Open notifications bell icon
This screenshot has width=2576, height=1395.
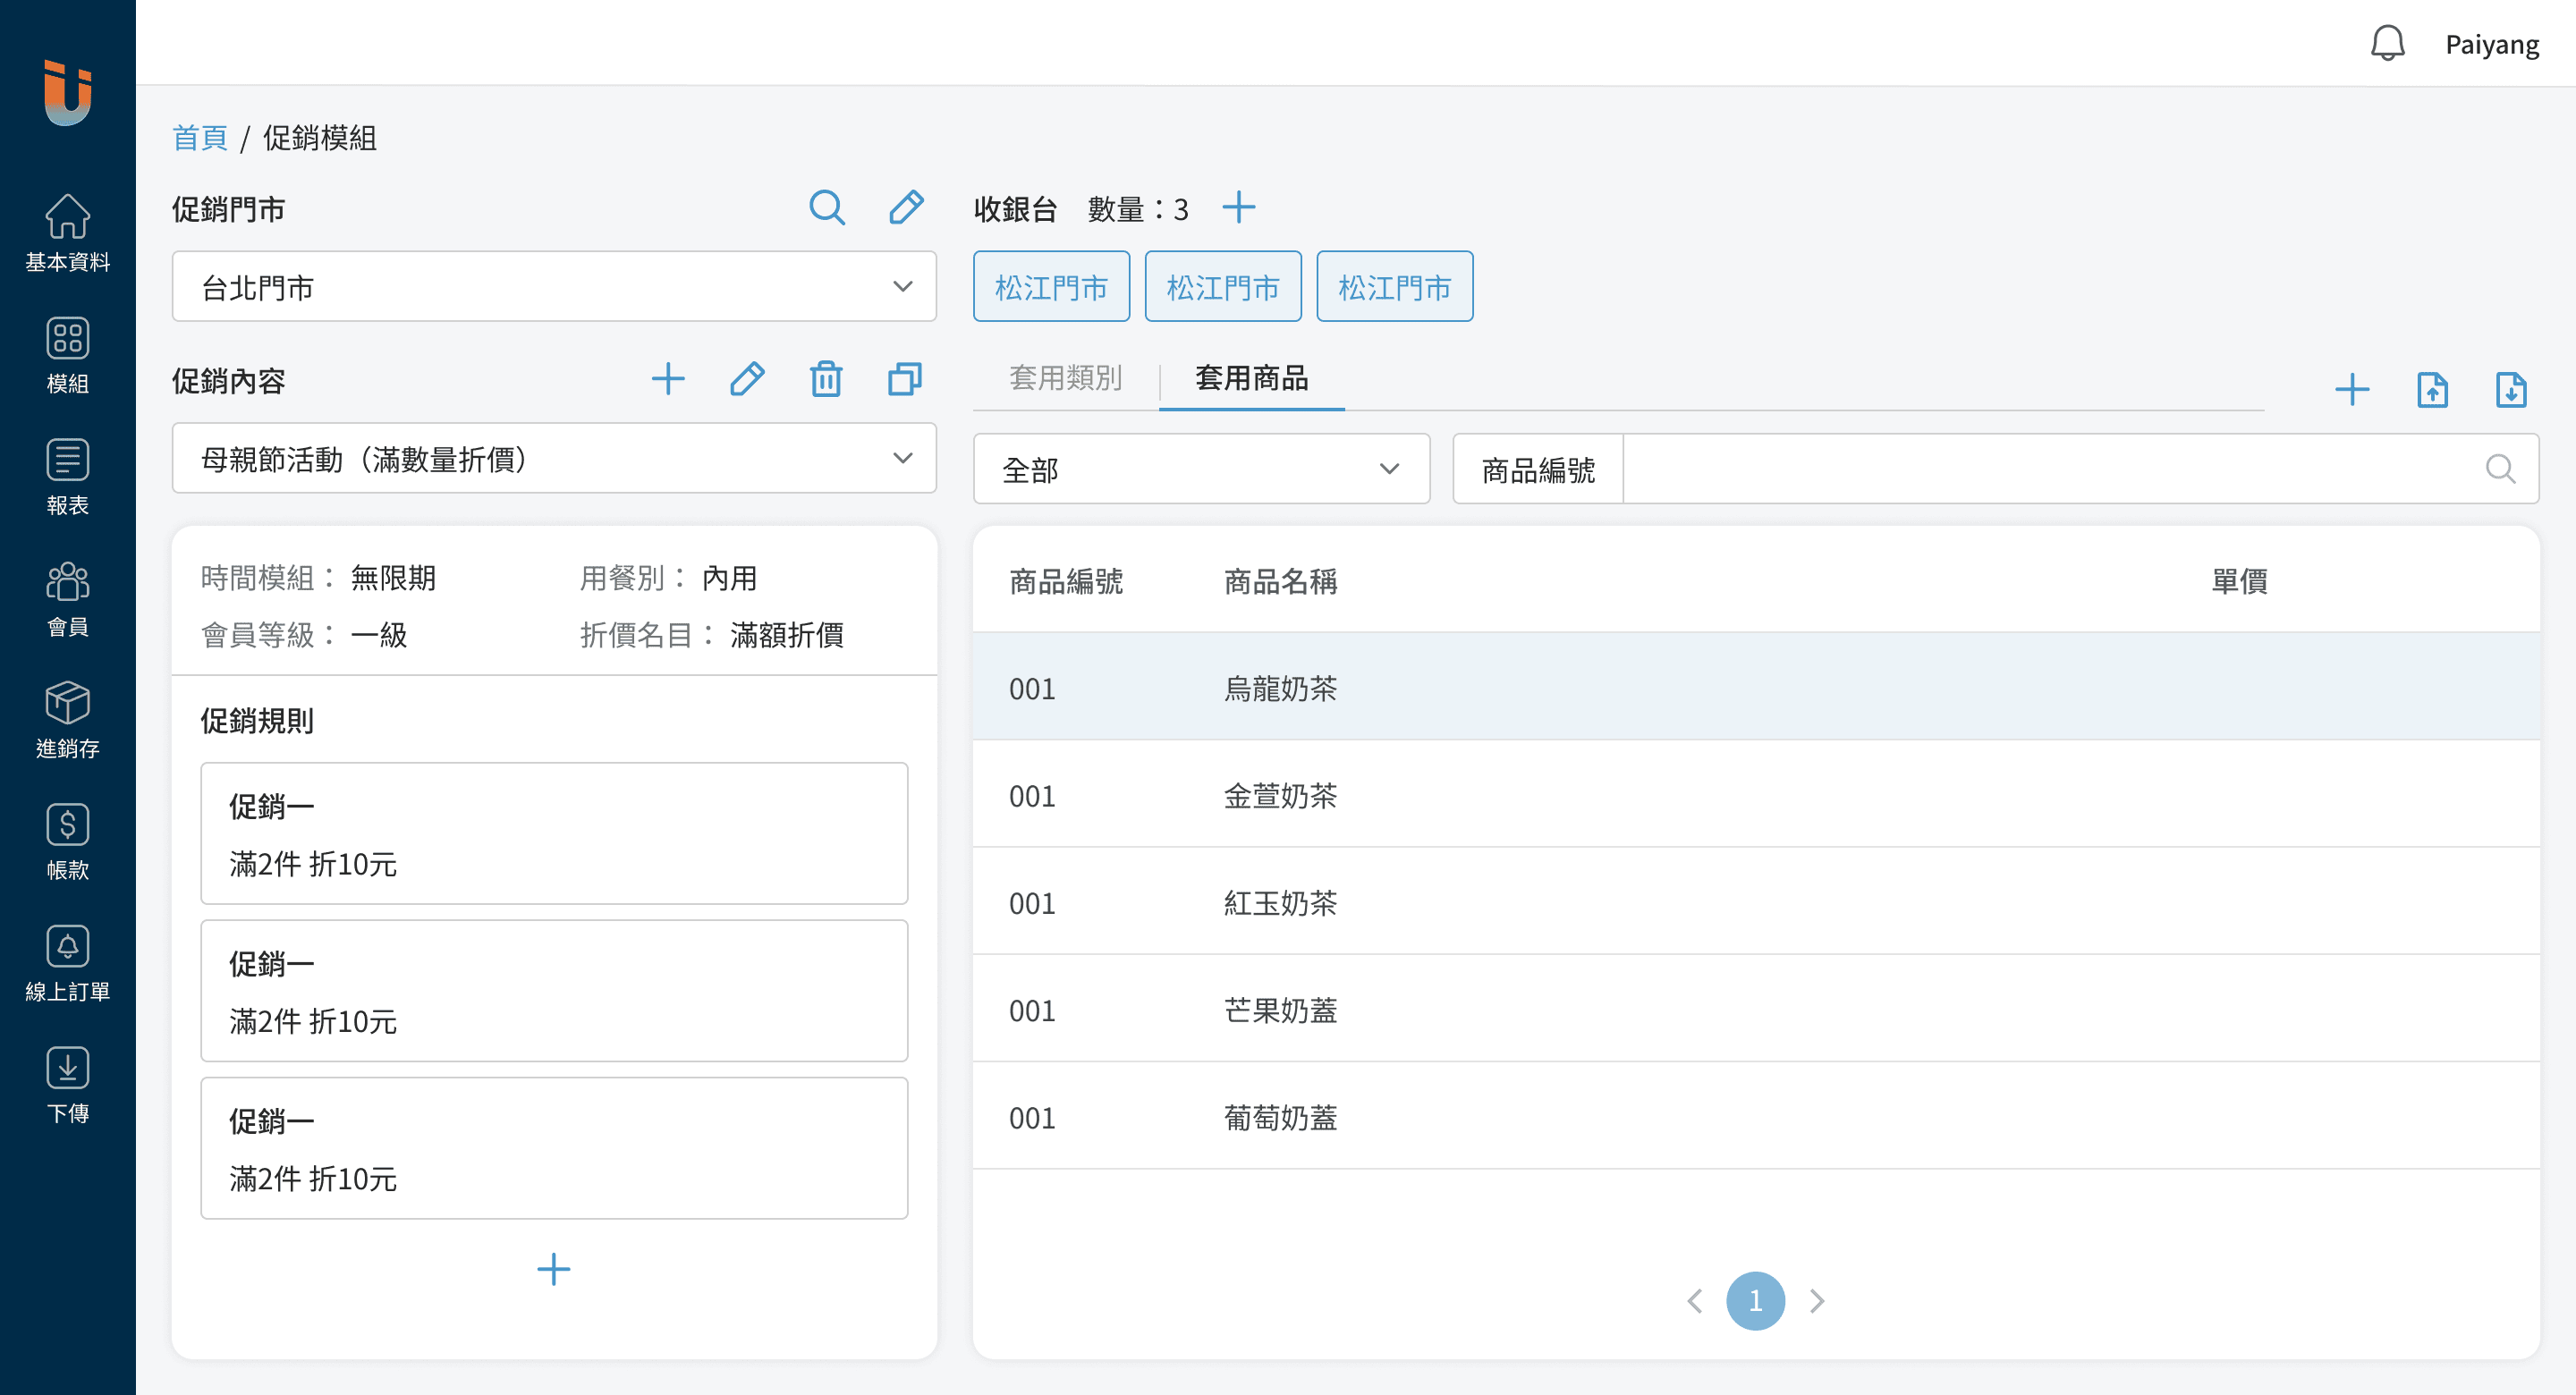[x=2387, y=44]
